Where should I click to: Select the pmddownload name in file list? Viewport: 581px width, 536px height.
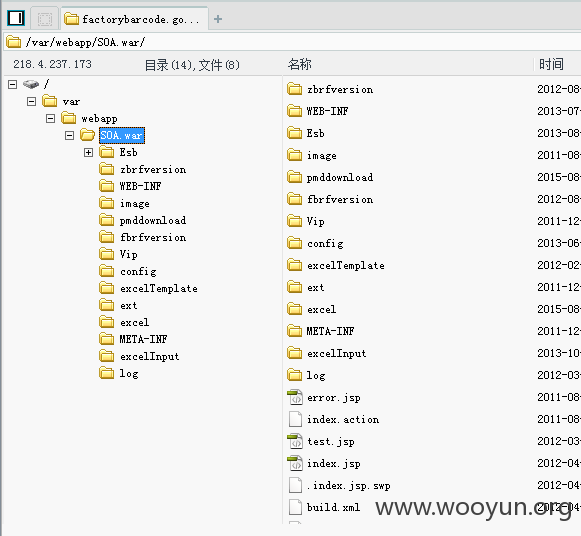point(340,177)
